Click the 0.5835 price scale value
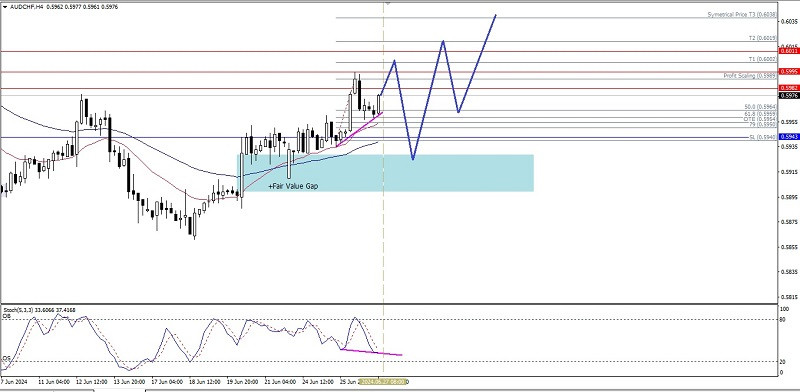800x392 pixels. [x=788, y=272]
